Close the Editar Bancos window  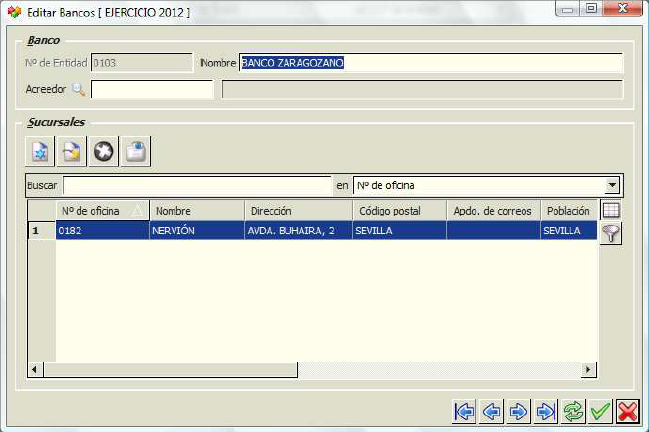coord(622,9)
